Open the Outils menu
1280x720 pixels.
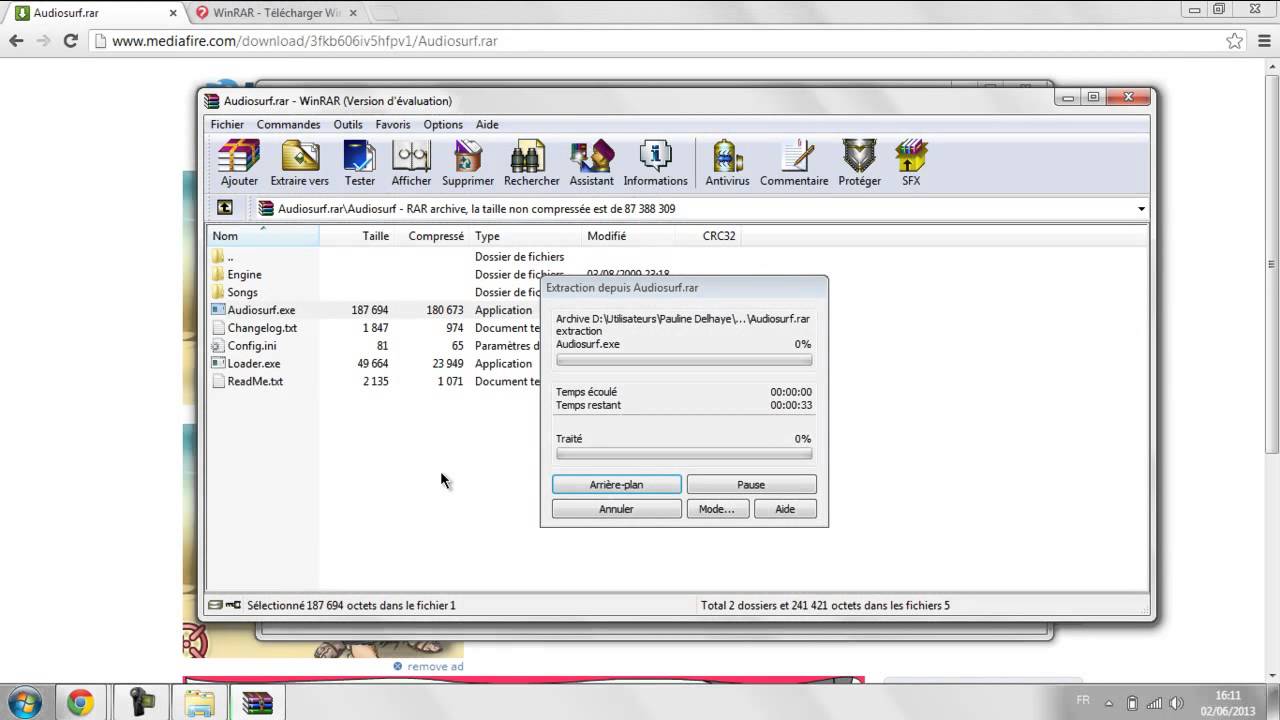coord(348,125)
